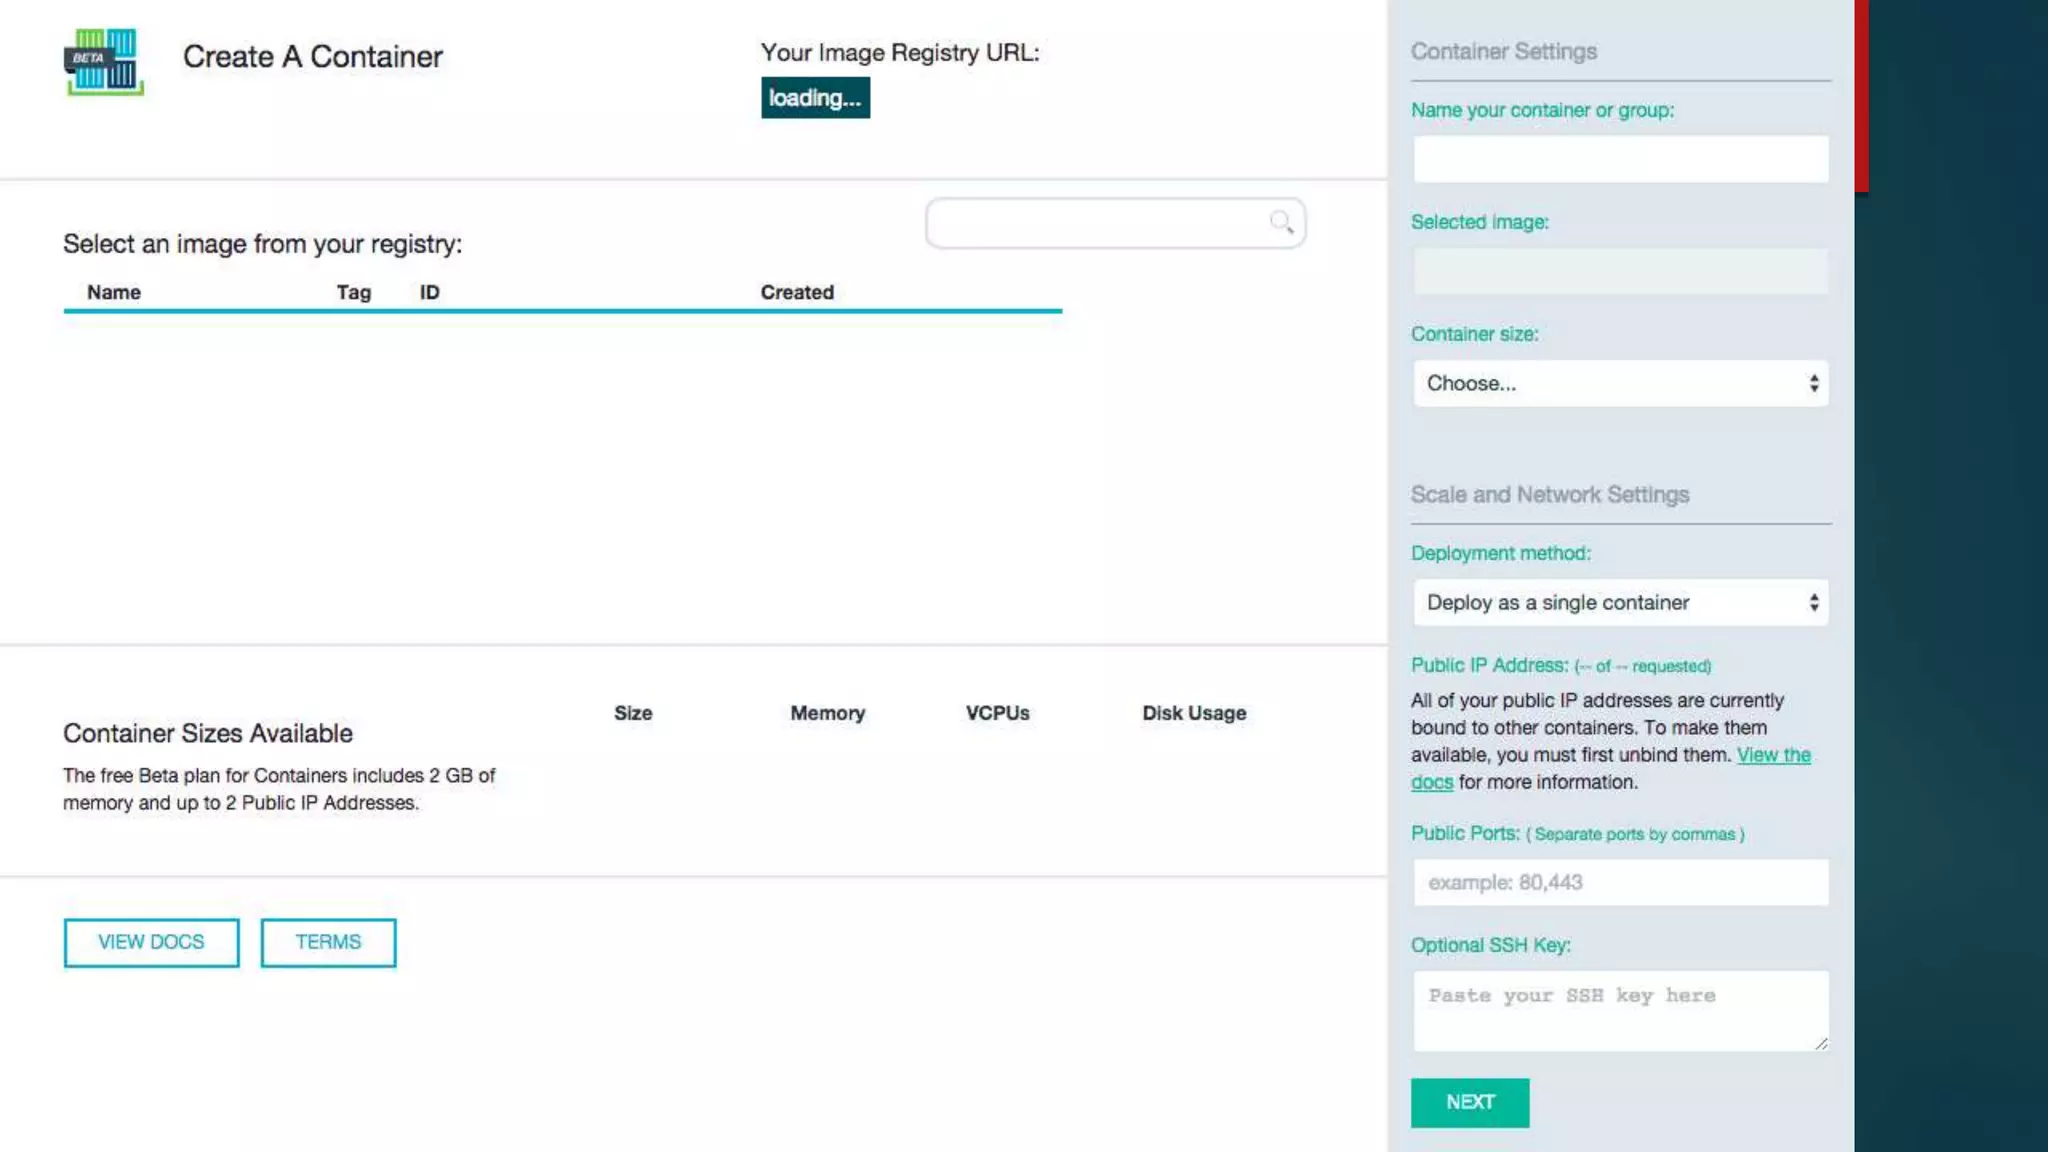Screen dimensions: 2048x1152
Task: Click the Next button
Action: (x=1469, y=1102)
